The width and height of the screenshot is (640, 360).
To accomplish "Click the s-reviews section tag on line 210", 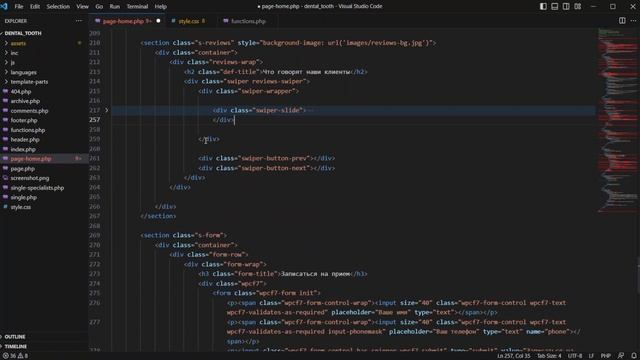I will pos(288,43).
